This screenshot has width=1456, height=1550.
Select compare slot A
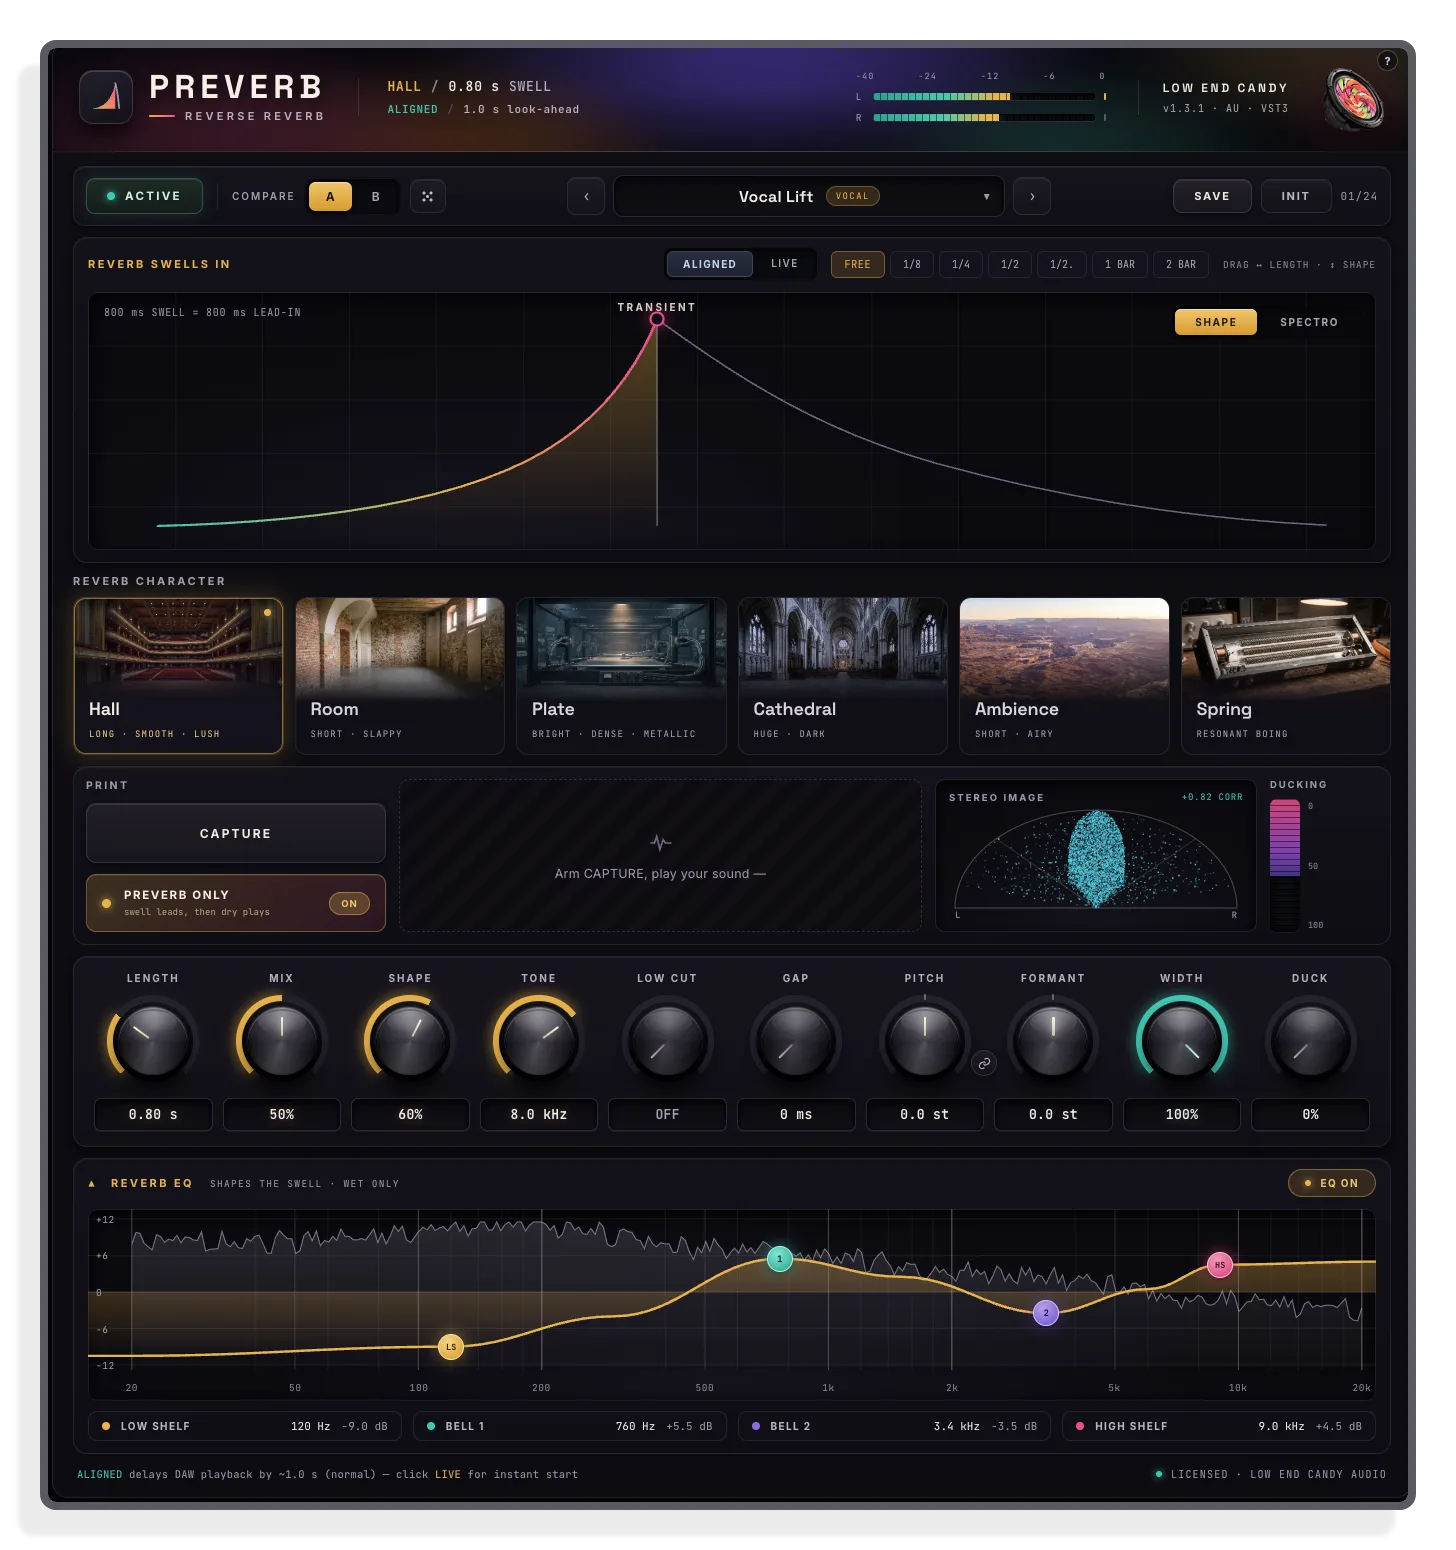coord(330,197)
